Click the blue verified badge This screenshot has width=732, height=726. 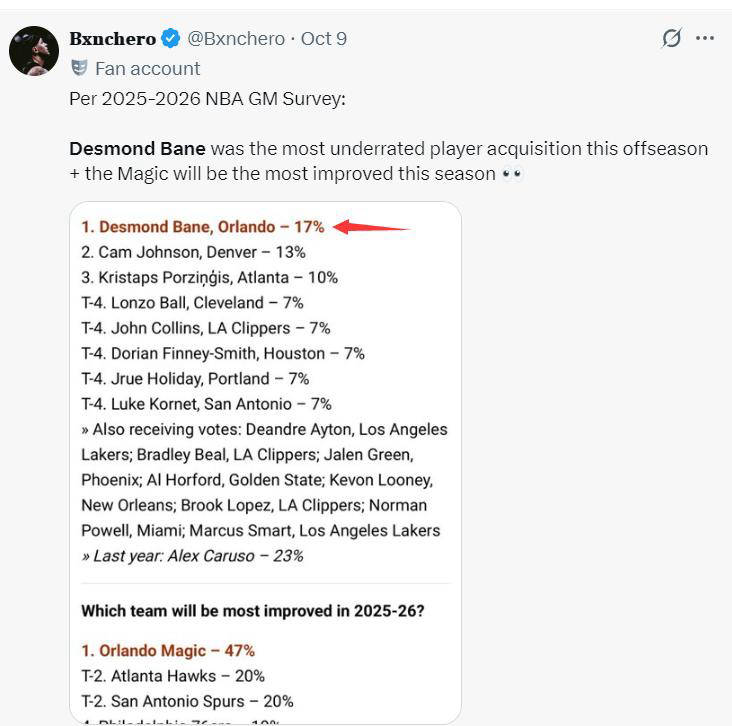171,39
